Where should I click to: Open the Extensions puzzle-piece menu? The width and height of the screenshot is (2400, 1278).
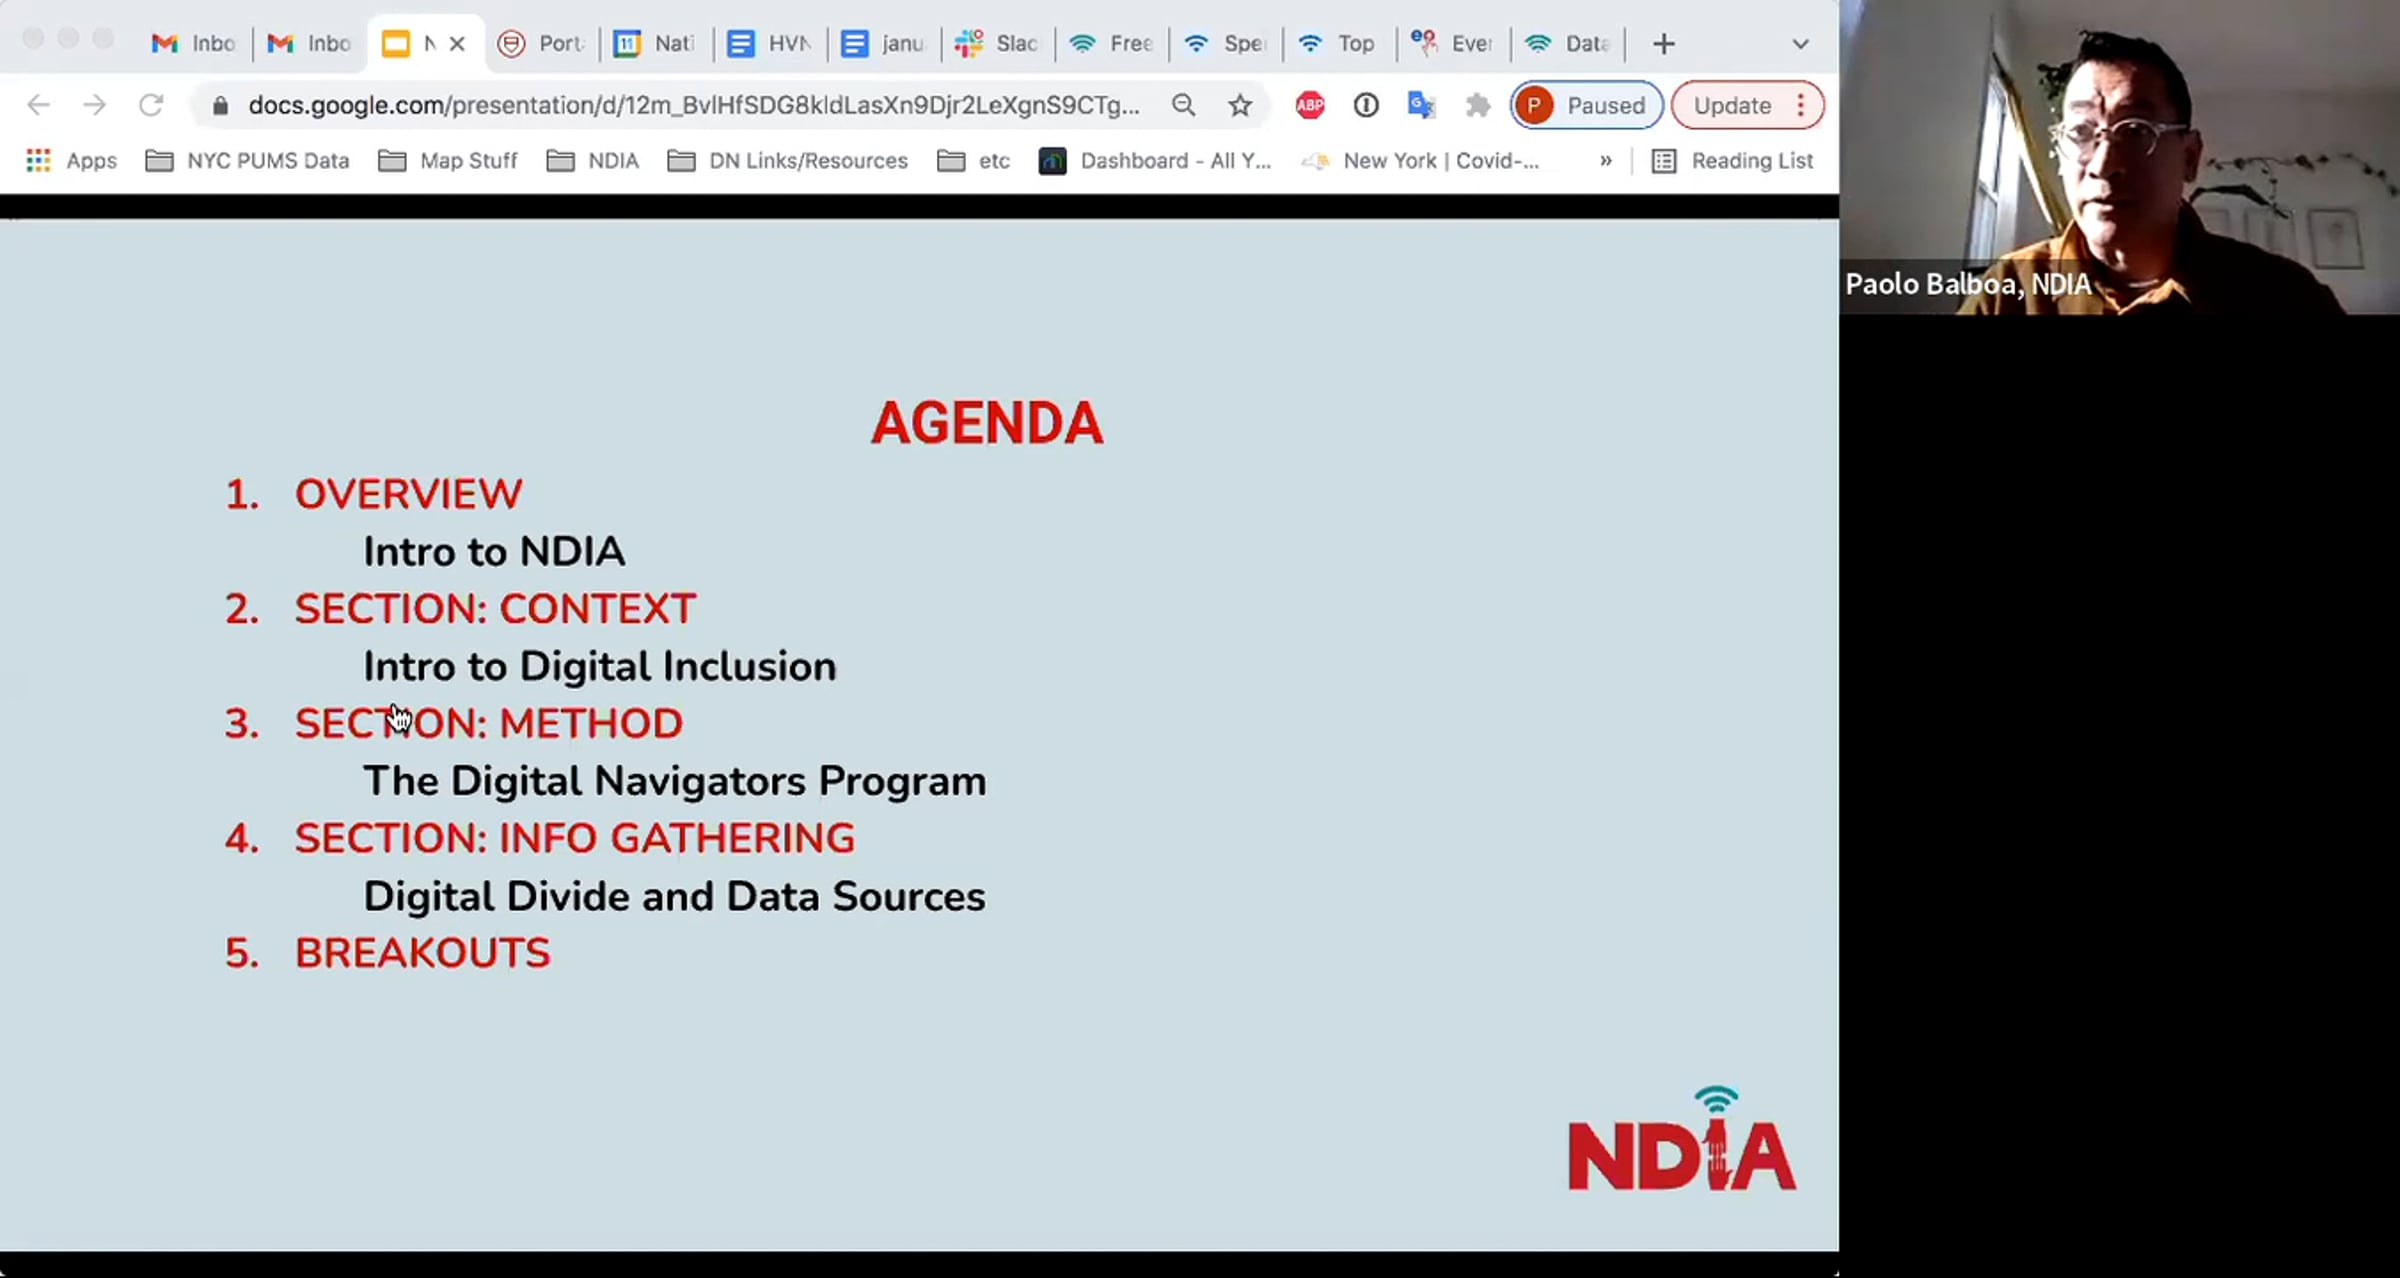pyautogui.click(x=1477, y=105)
